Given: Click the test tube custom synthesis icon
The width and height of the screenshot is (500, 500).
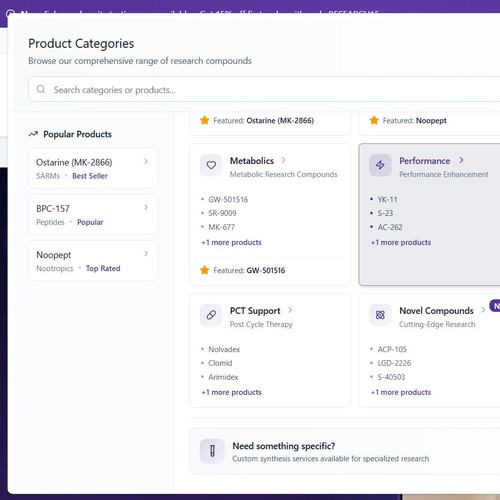Looking at the screenshot, I should tap(212, 451).
